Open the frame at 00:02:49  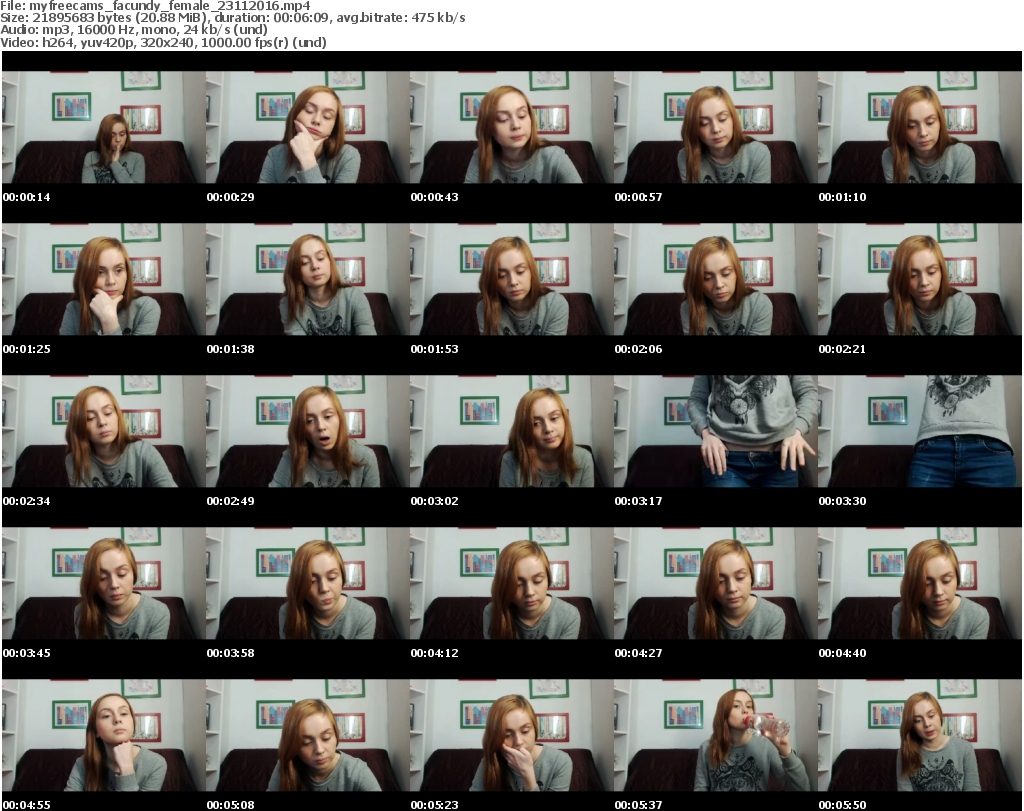[x=308, y=432]
